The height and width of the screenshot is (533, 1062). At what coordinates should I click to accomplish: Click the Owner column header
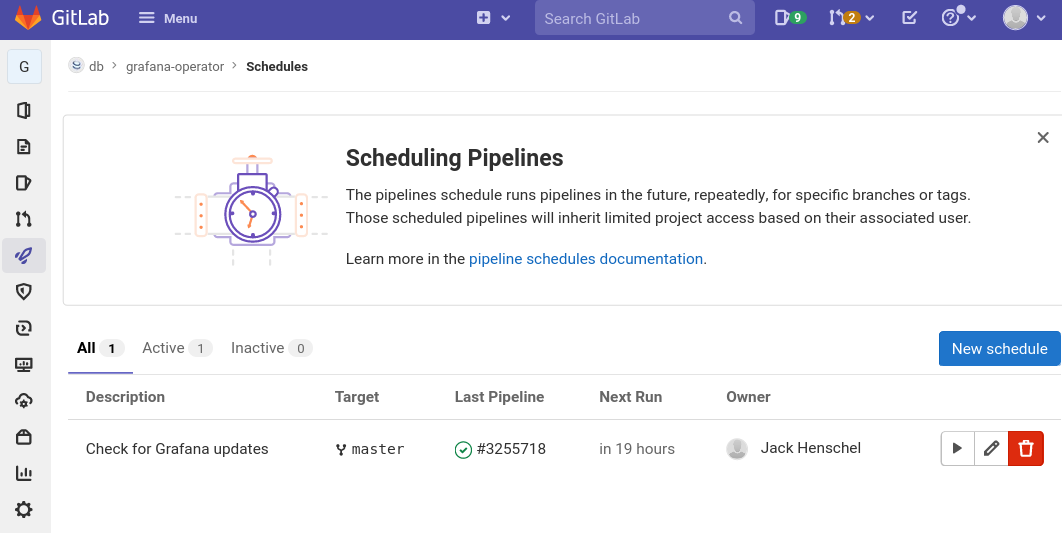(x=748, y=397)
